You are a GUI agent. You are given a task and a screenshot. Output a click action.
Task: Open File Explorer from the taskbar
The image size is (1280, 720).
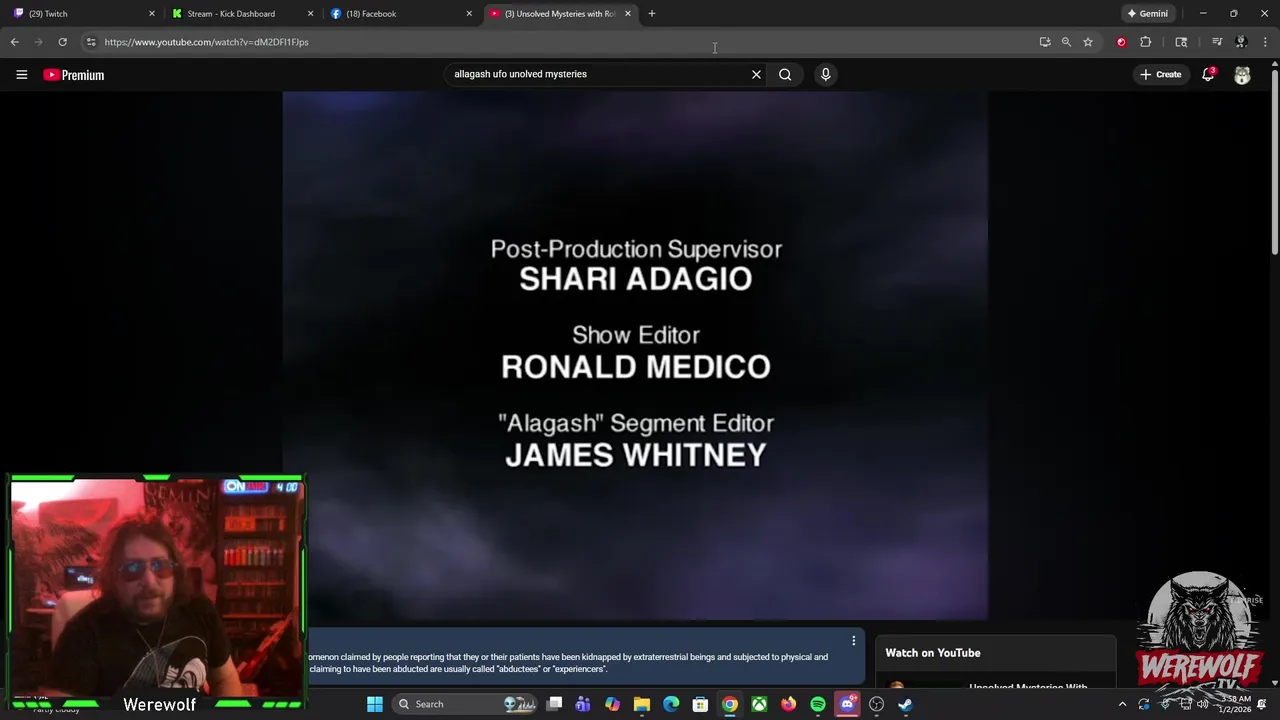point(642,704)
